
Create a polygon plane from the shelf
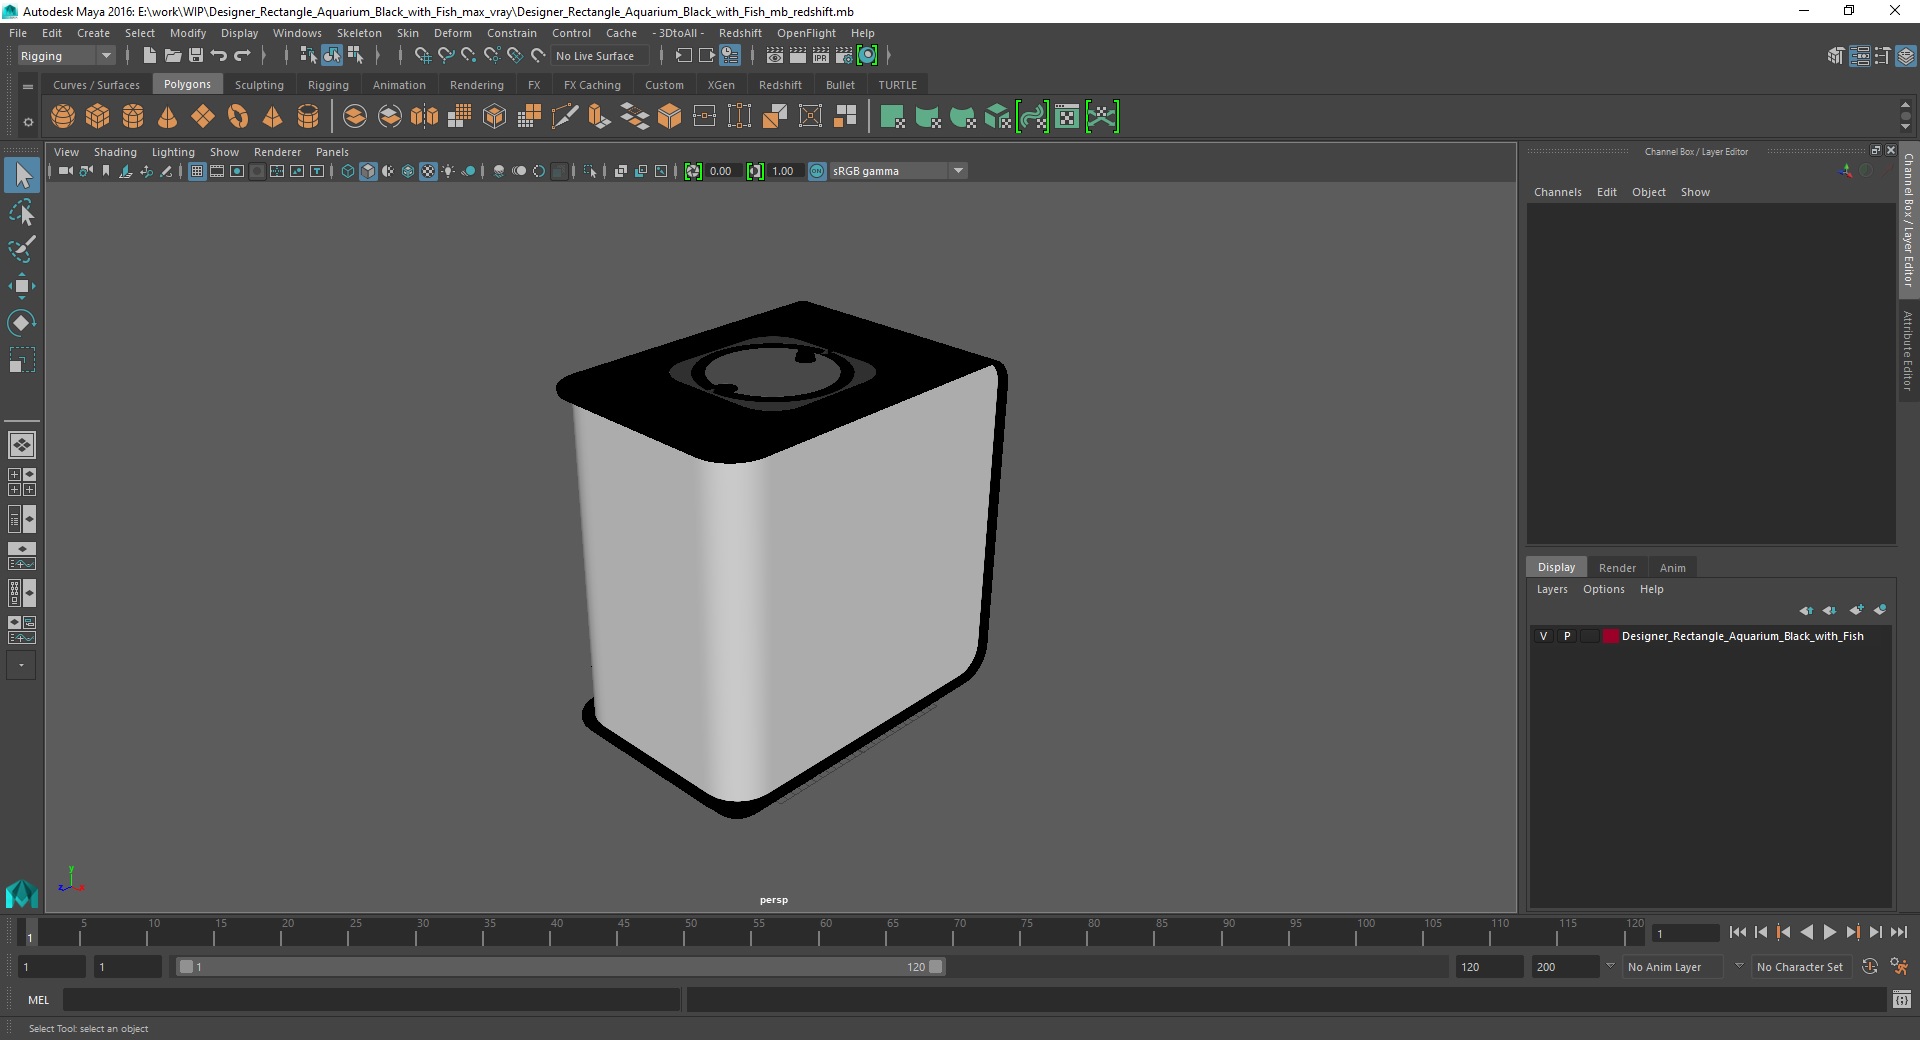click(203, 117)
